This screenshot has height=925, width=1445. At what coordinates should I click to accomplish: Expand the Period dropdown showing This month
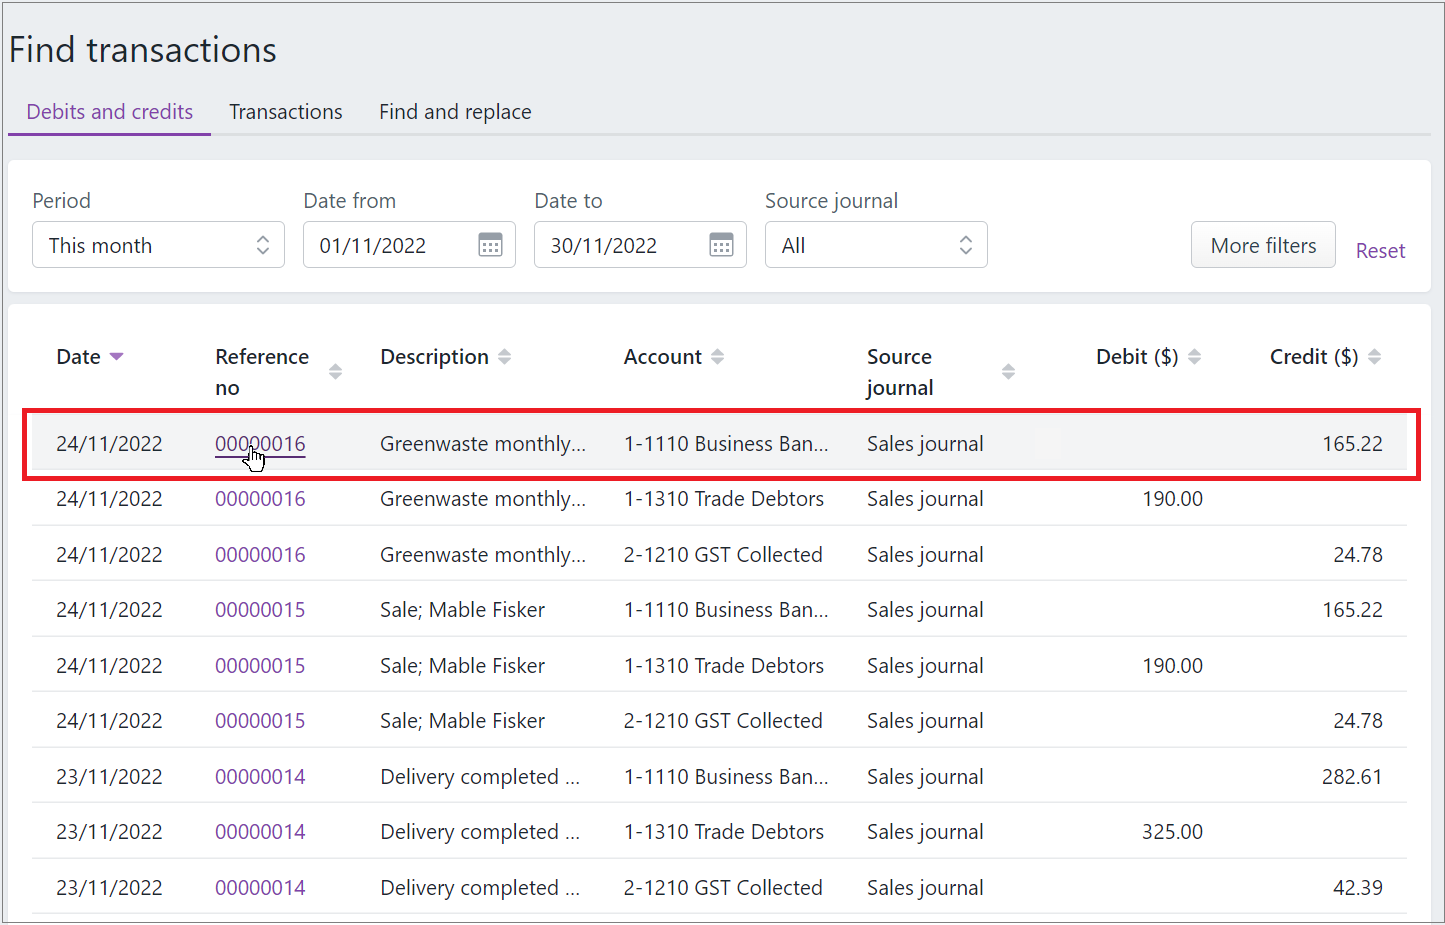(x=159, y=245)
